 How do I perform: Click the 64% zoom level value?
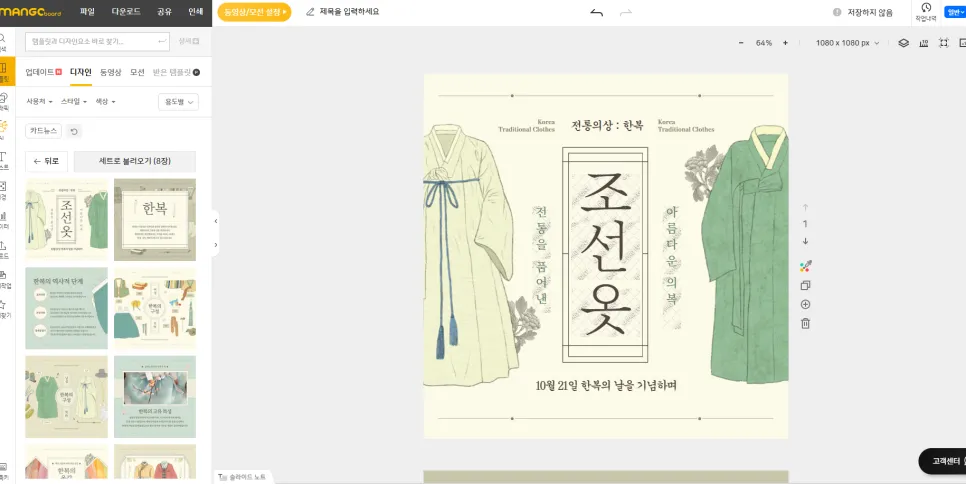point(763,43)
